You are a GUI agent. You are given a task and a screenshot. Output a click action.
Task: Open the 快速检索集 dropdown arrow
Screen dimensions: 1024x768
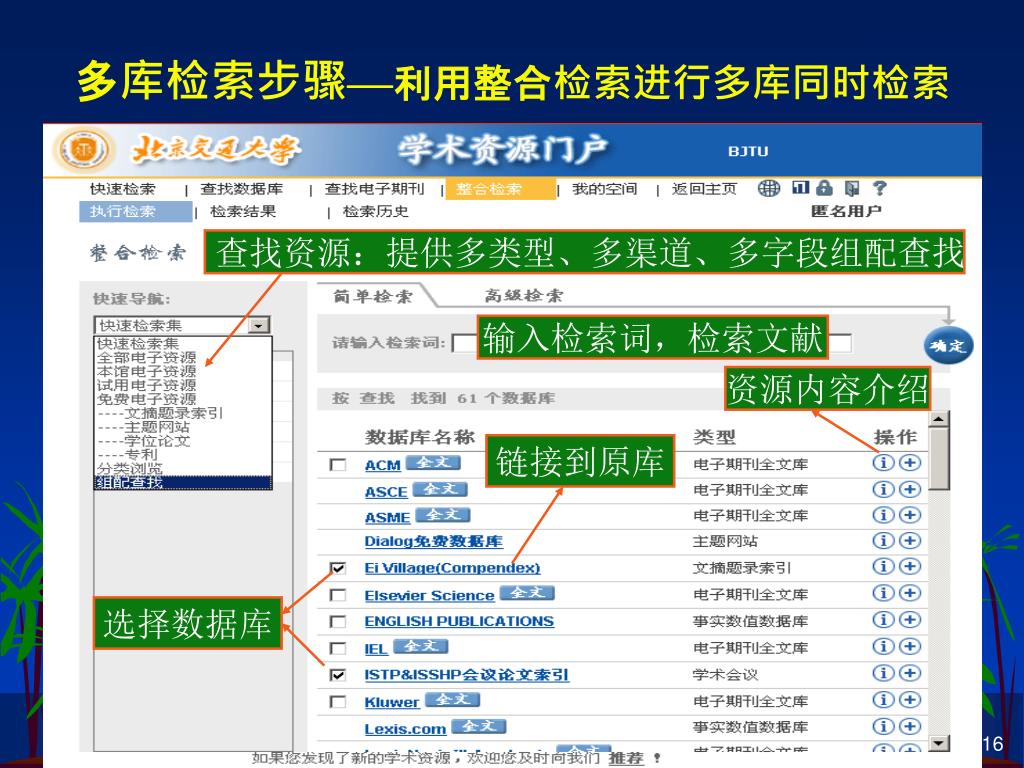coord(259,325)
